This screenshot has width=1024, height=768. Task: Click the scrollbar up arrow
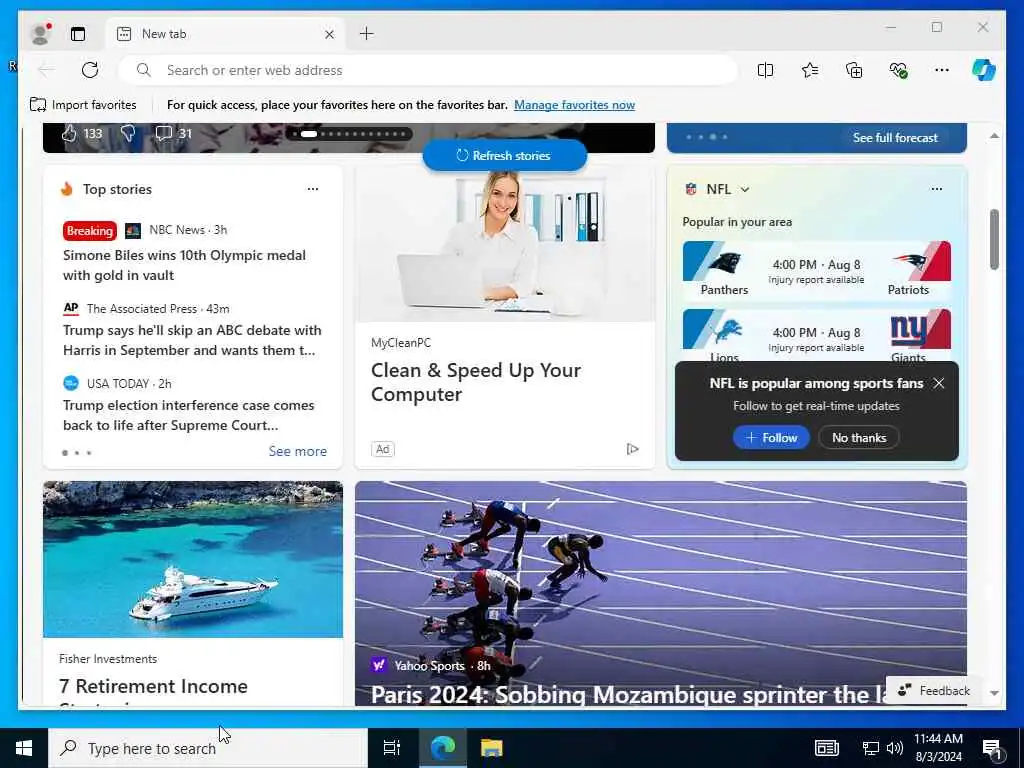click(994, 136)
